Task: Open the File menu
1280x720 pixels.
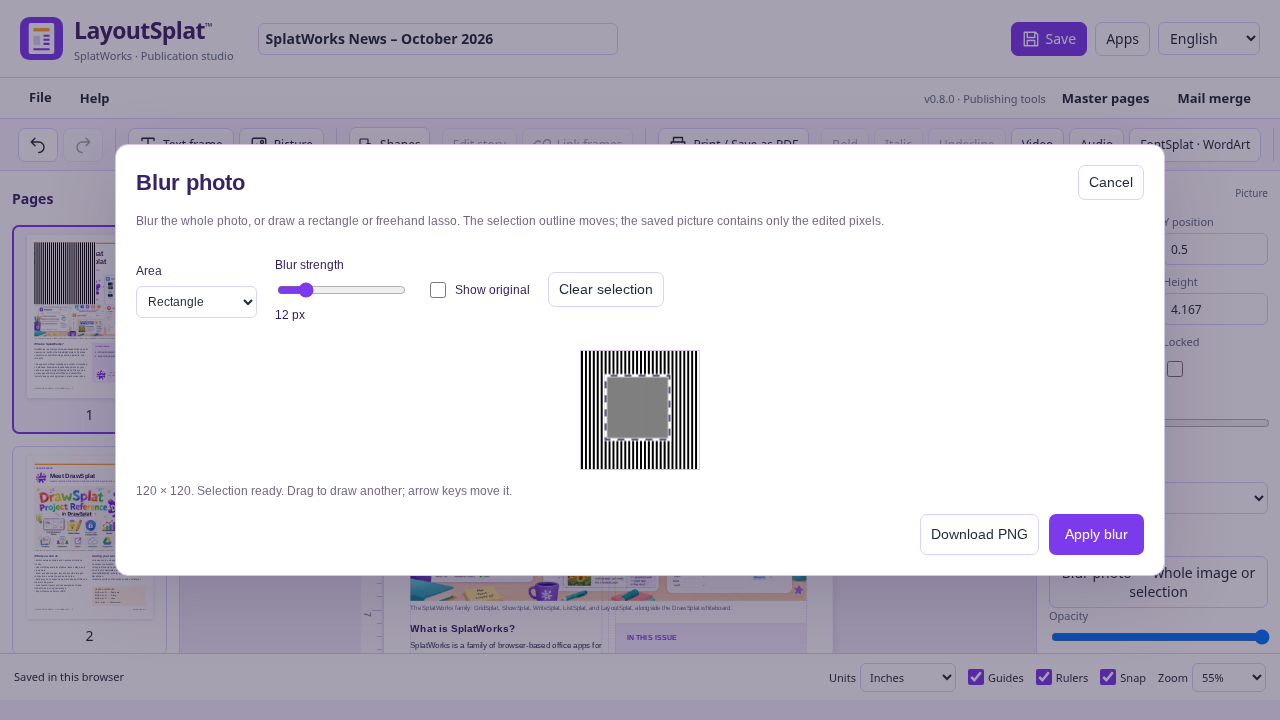Action: pos(40,98)
